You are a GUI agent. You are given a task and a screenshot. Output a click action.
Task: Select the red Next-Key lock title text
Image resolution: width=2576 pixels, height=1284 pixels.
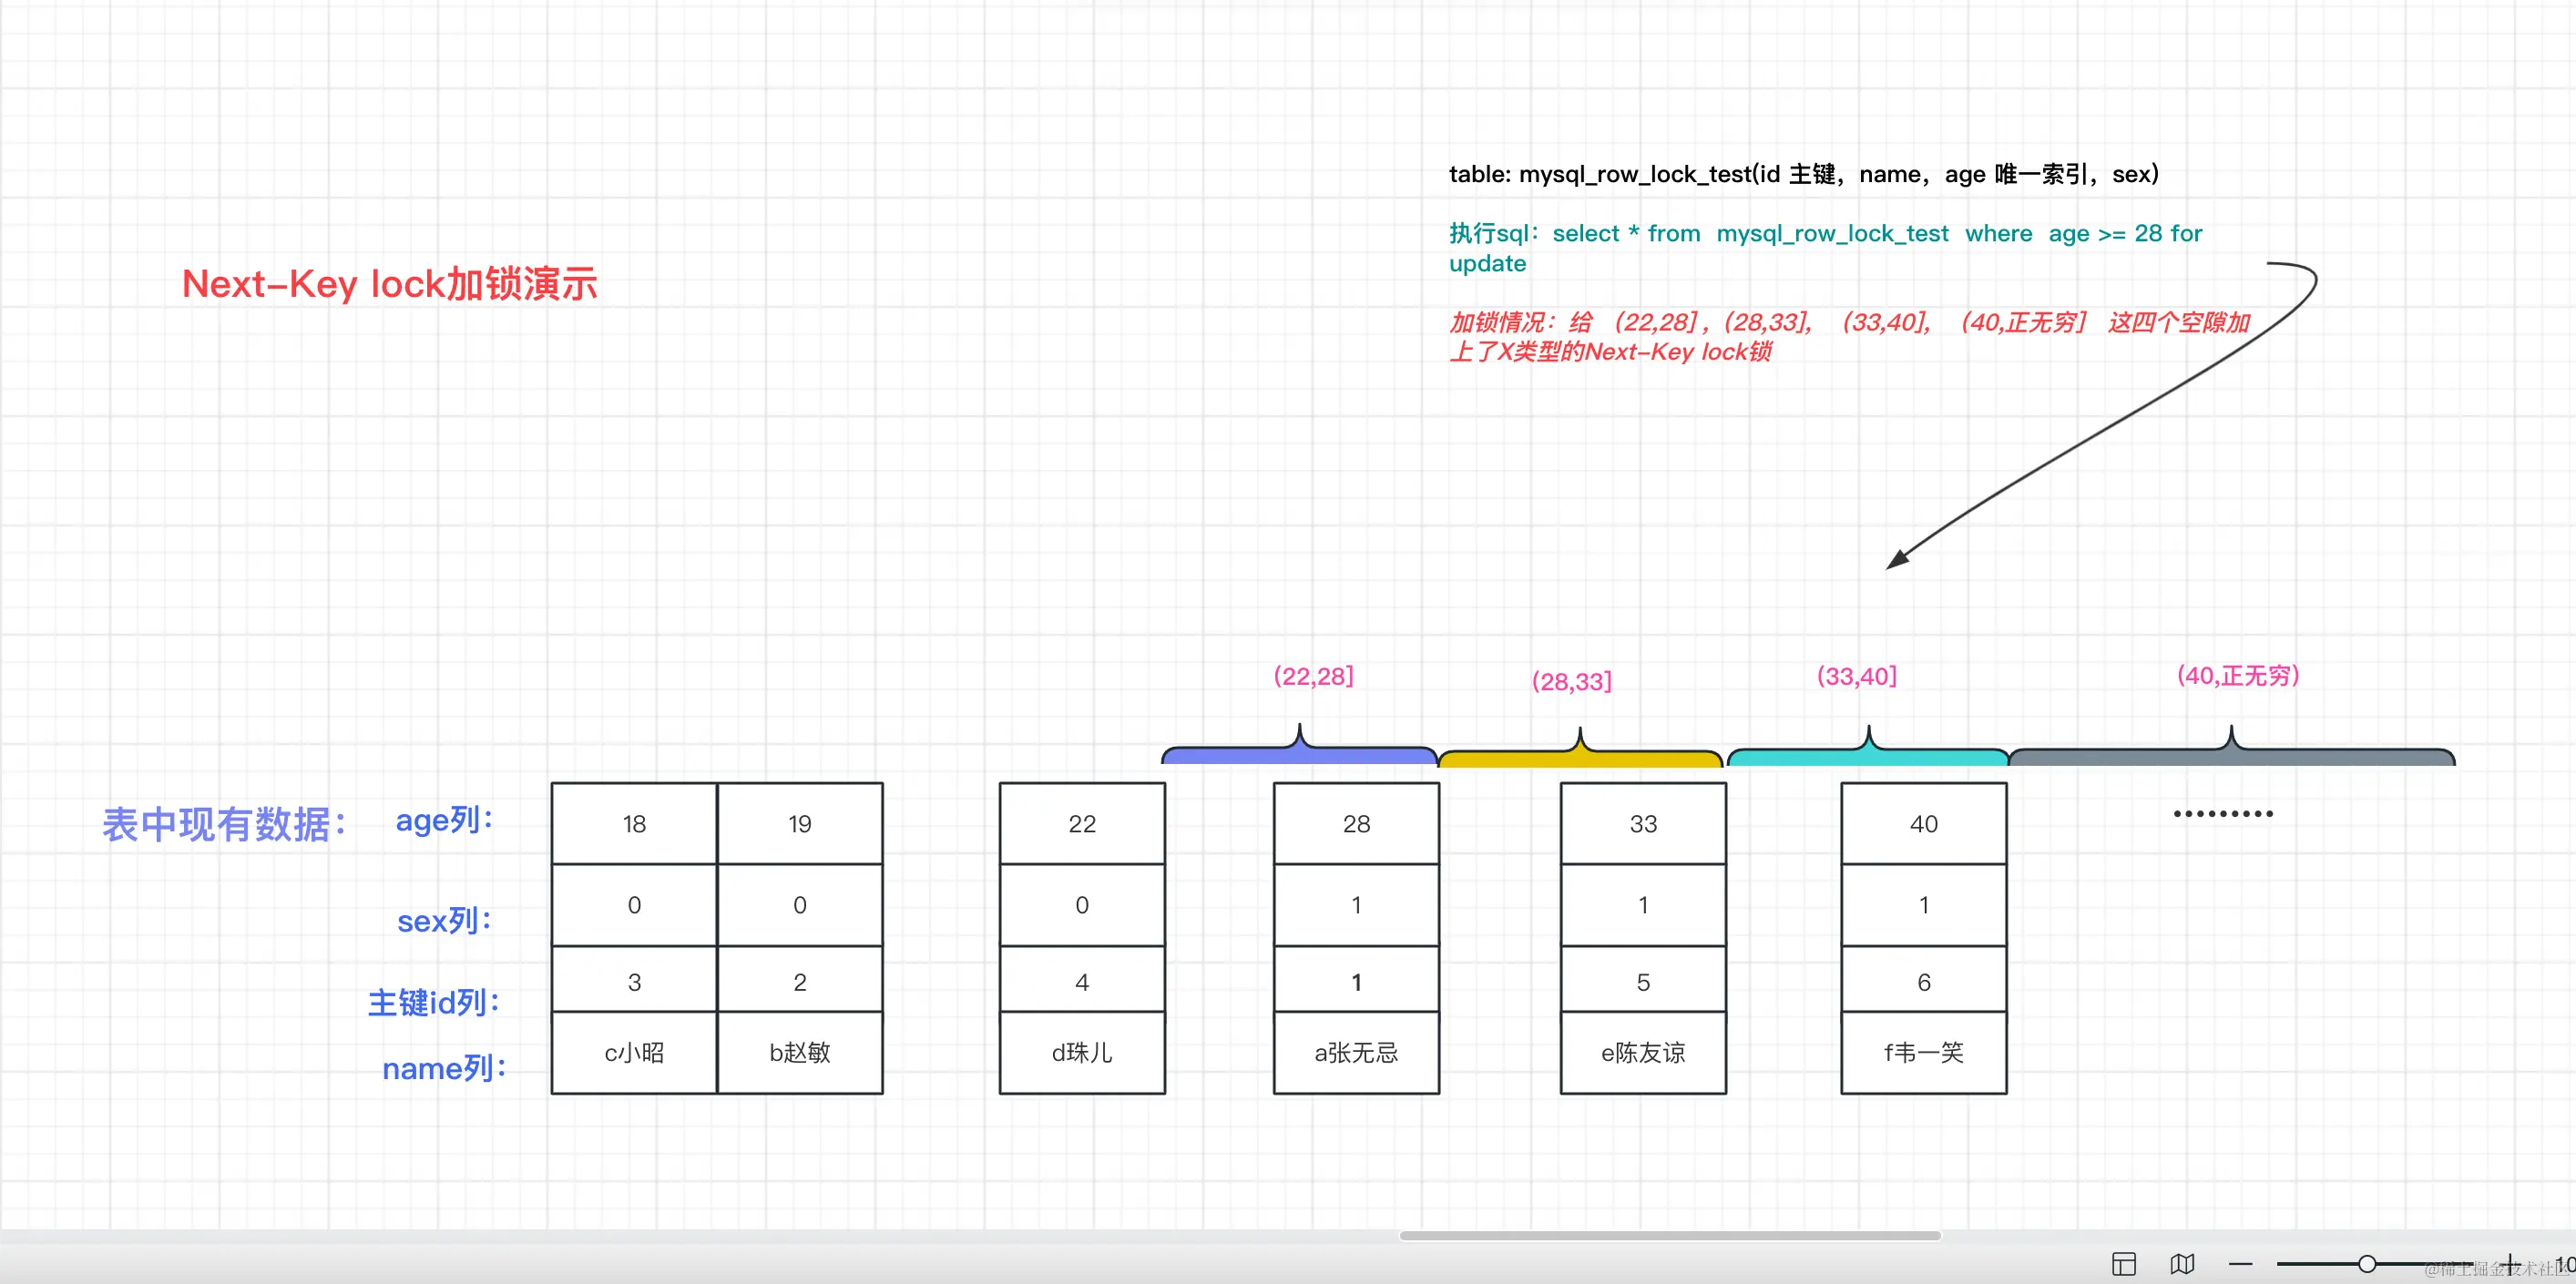389,284
